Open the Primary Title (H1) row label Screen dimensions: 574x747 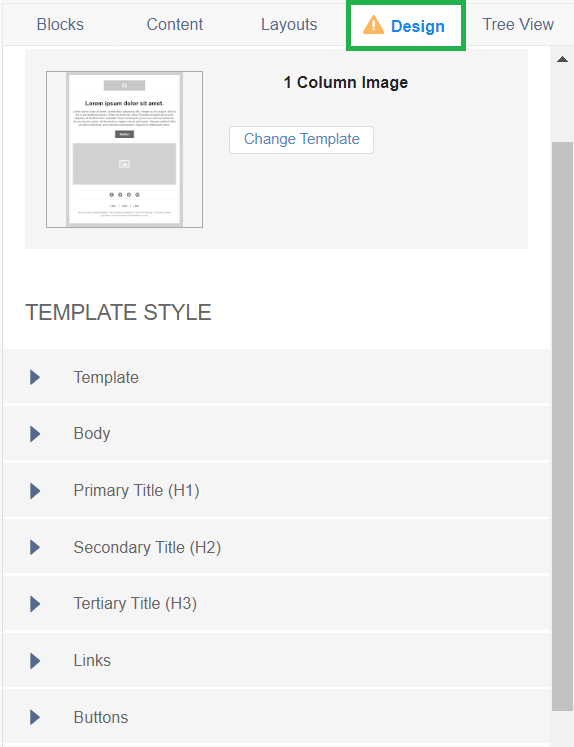tap(136, 491)
